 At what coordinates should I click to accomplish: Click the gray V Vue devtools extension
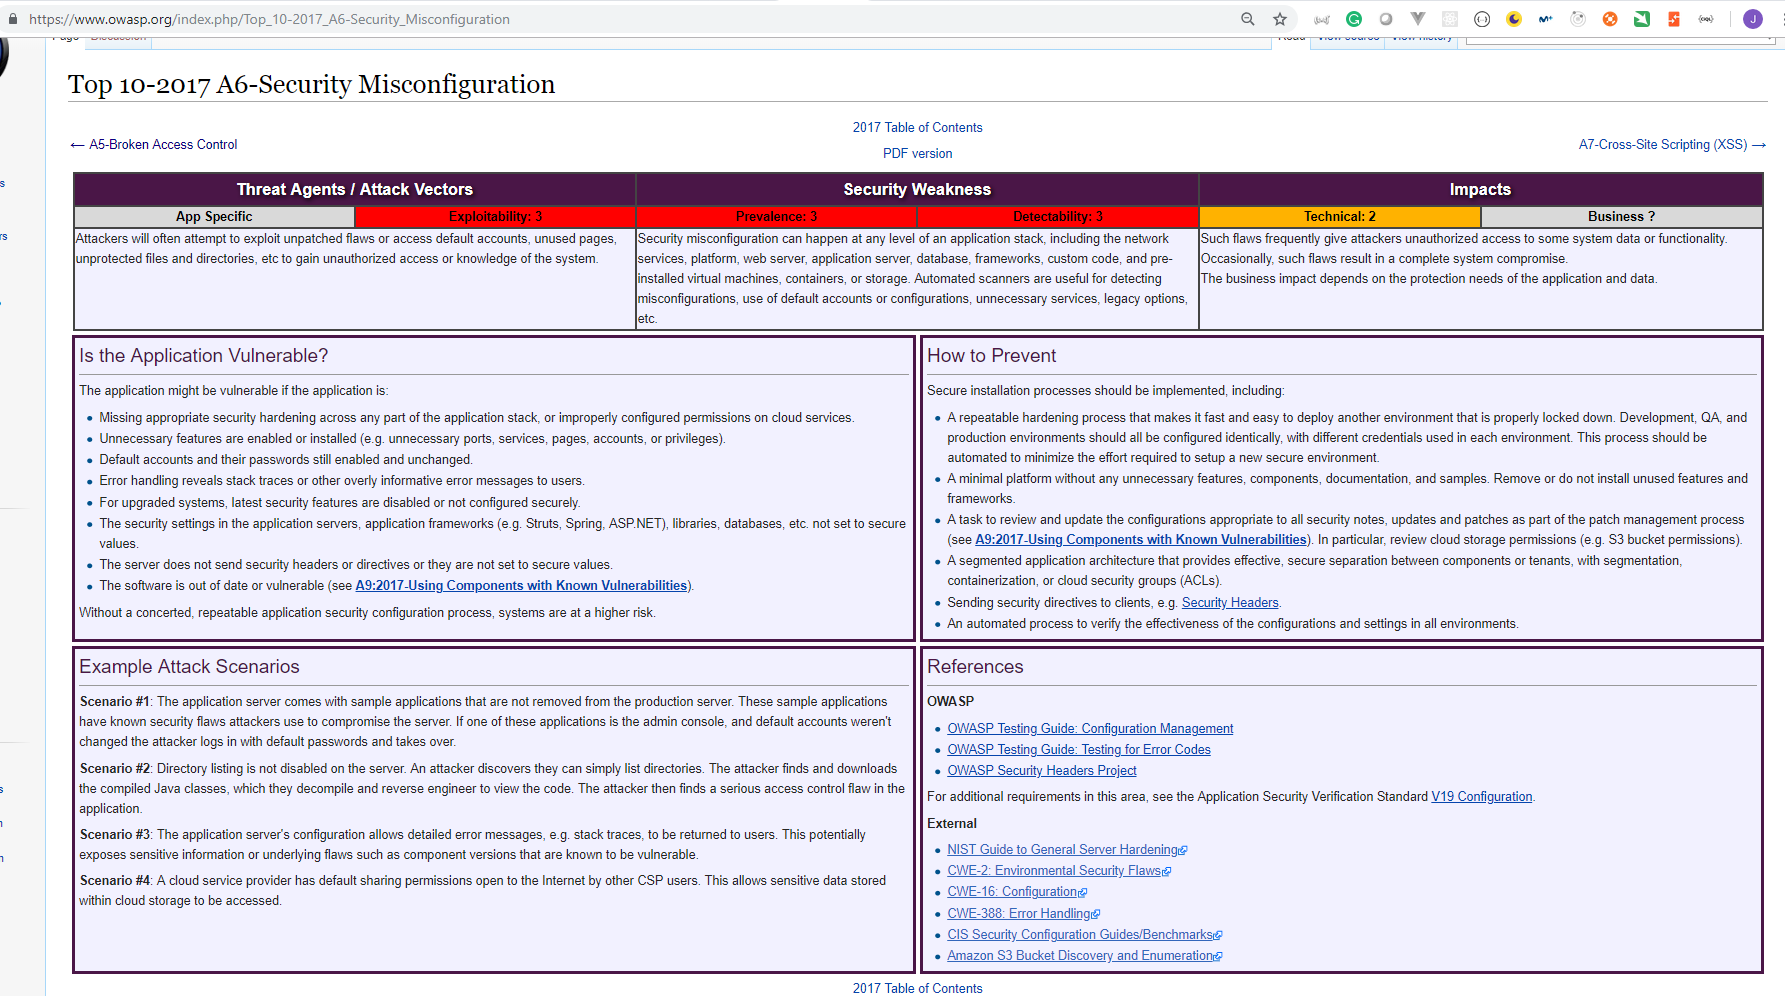pos(1418,19)
